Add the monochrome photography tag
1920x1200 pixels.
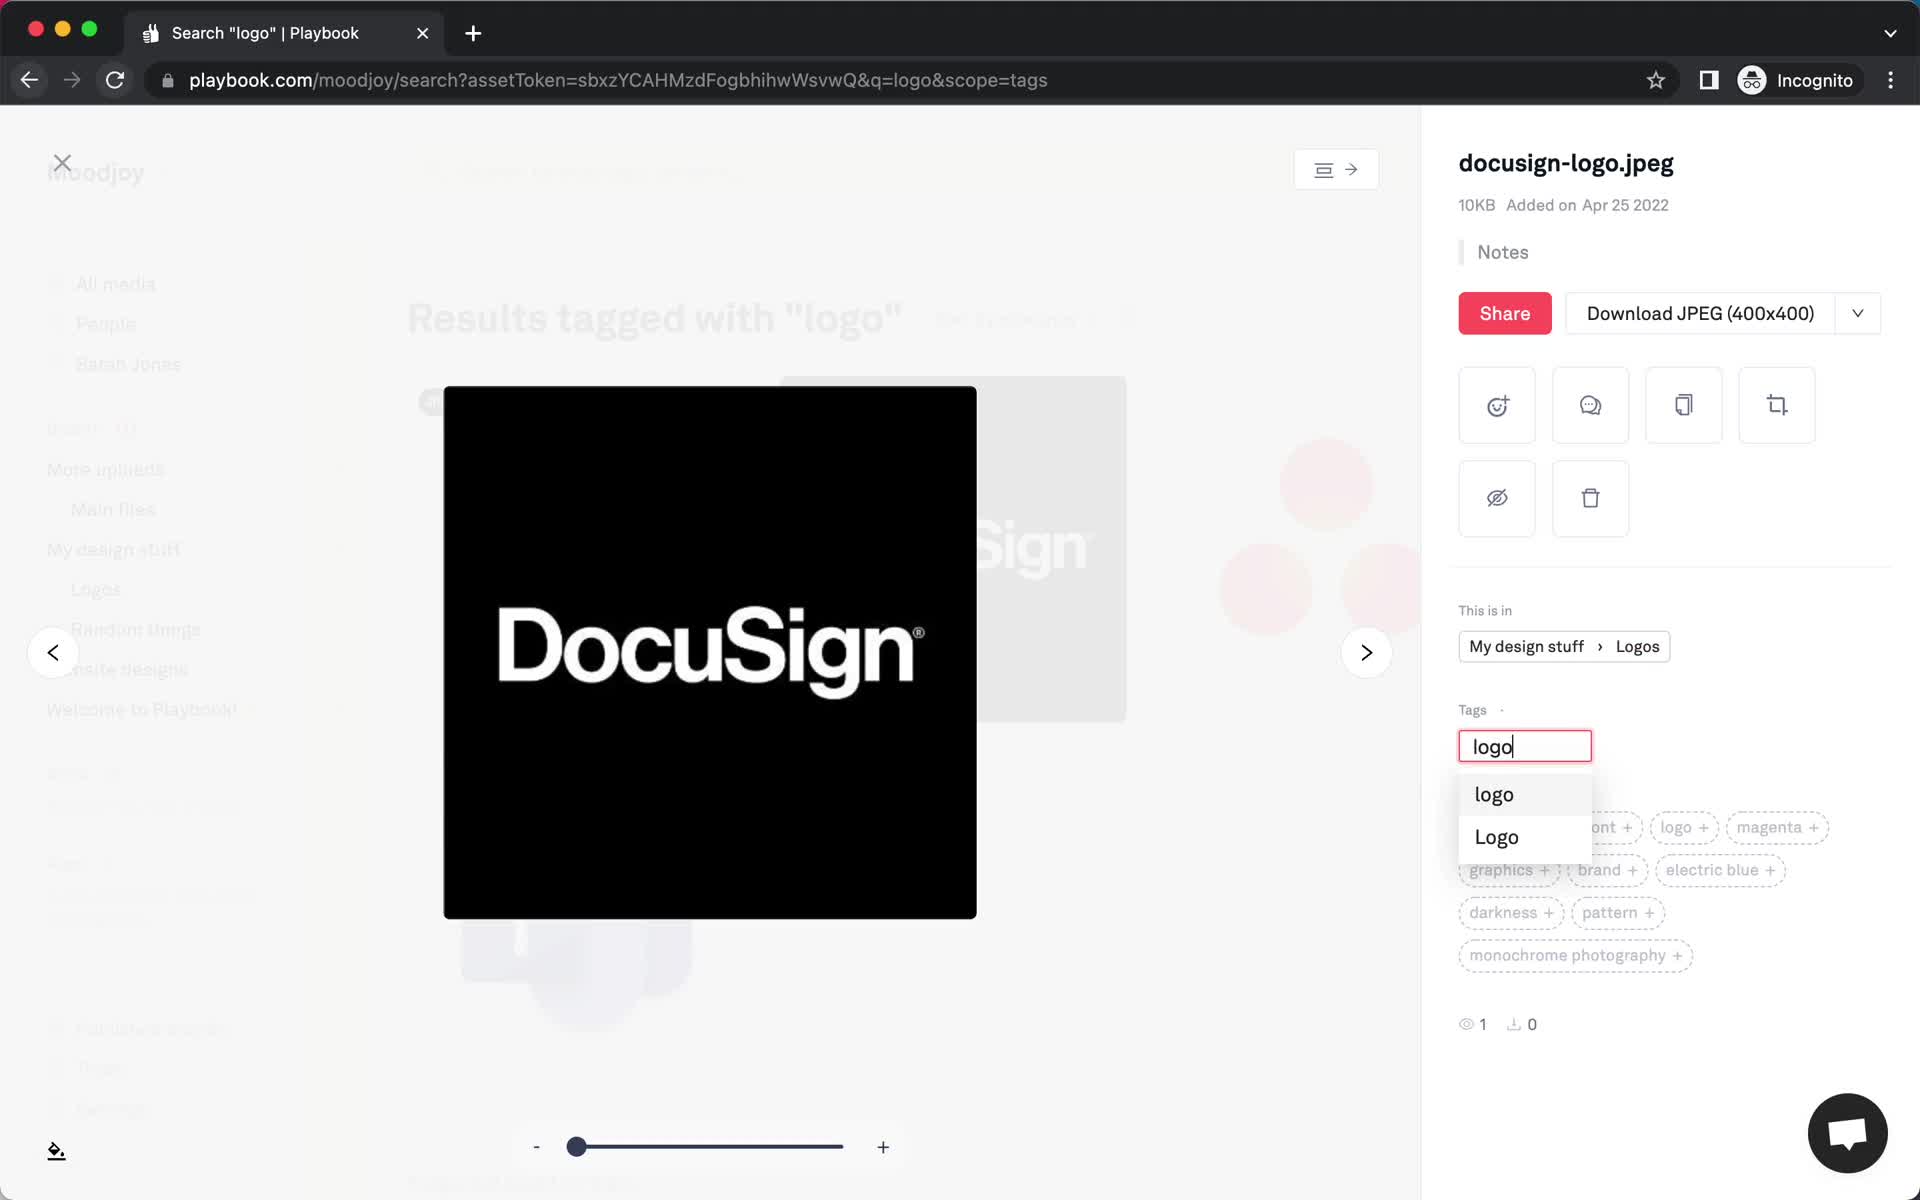[1575, 956]
